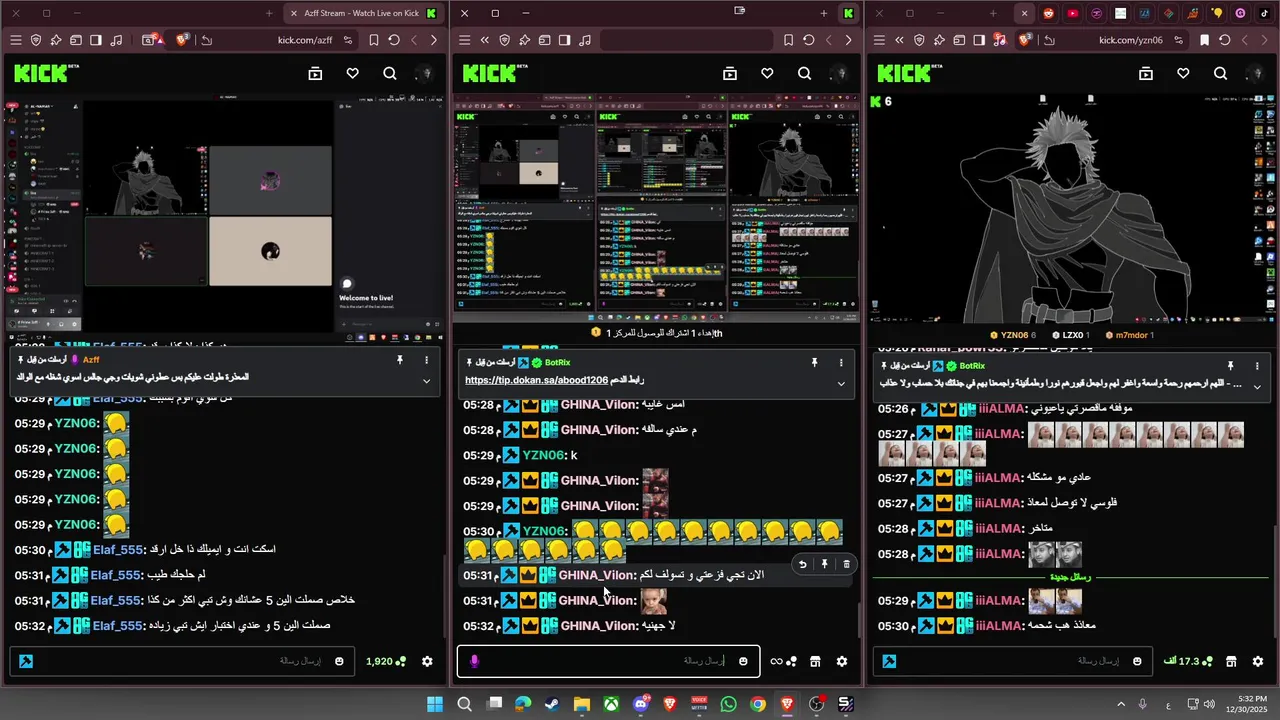
Task: Open chat settings gear in right window
Action: click(x=1257, y=661)
